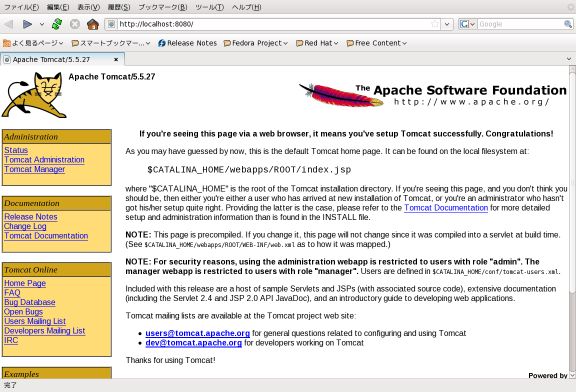Open the ヘルプ(H) menu
576x392 pixels.
(246, 7)
